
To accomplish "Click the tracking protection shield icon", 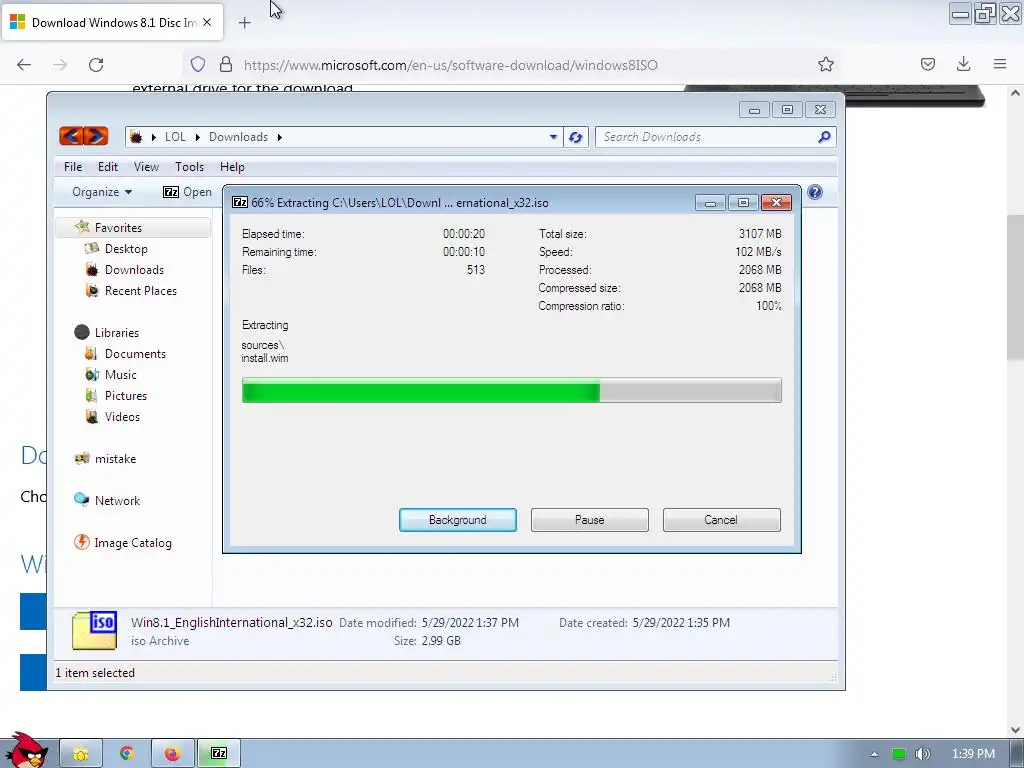I will pyautogui.click(x=198, y=64).
